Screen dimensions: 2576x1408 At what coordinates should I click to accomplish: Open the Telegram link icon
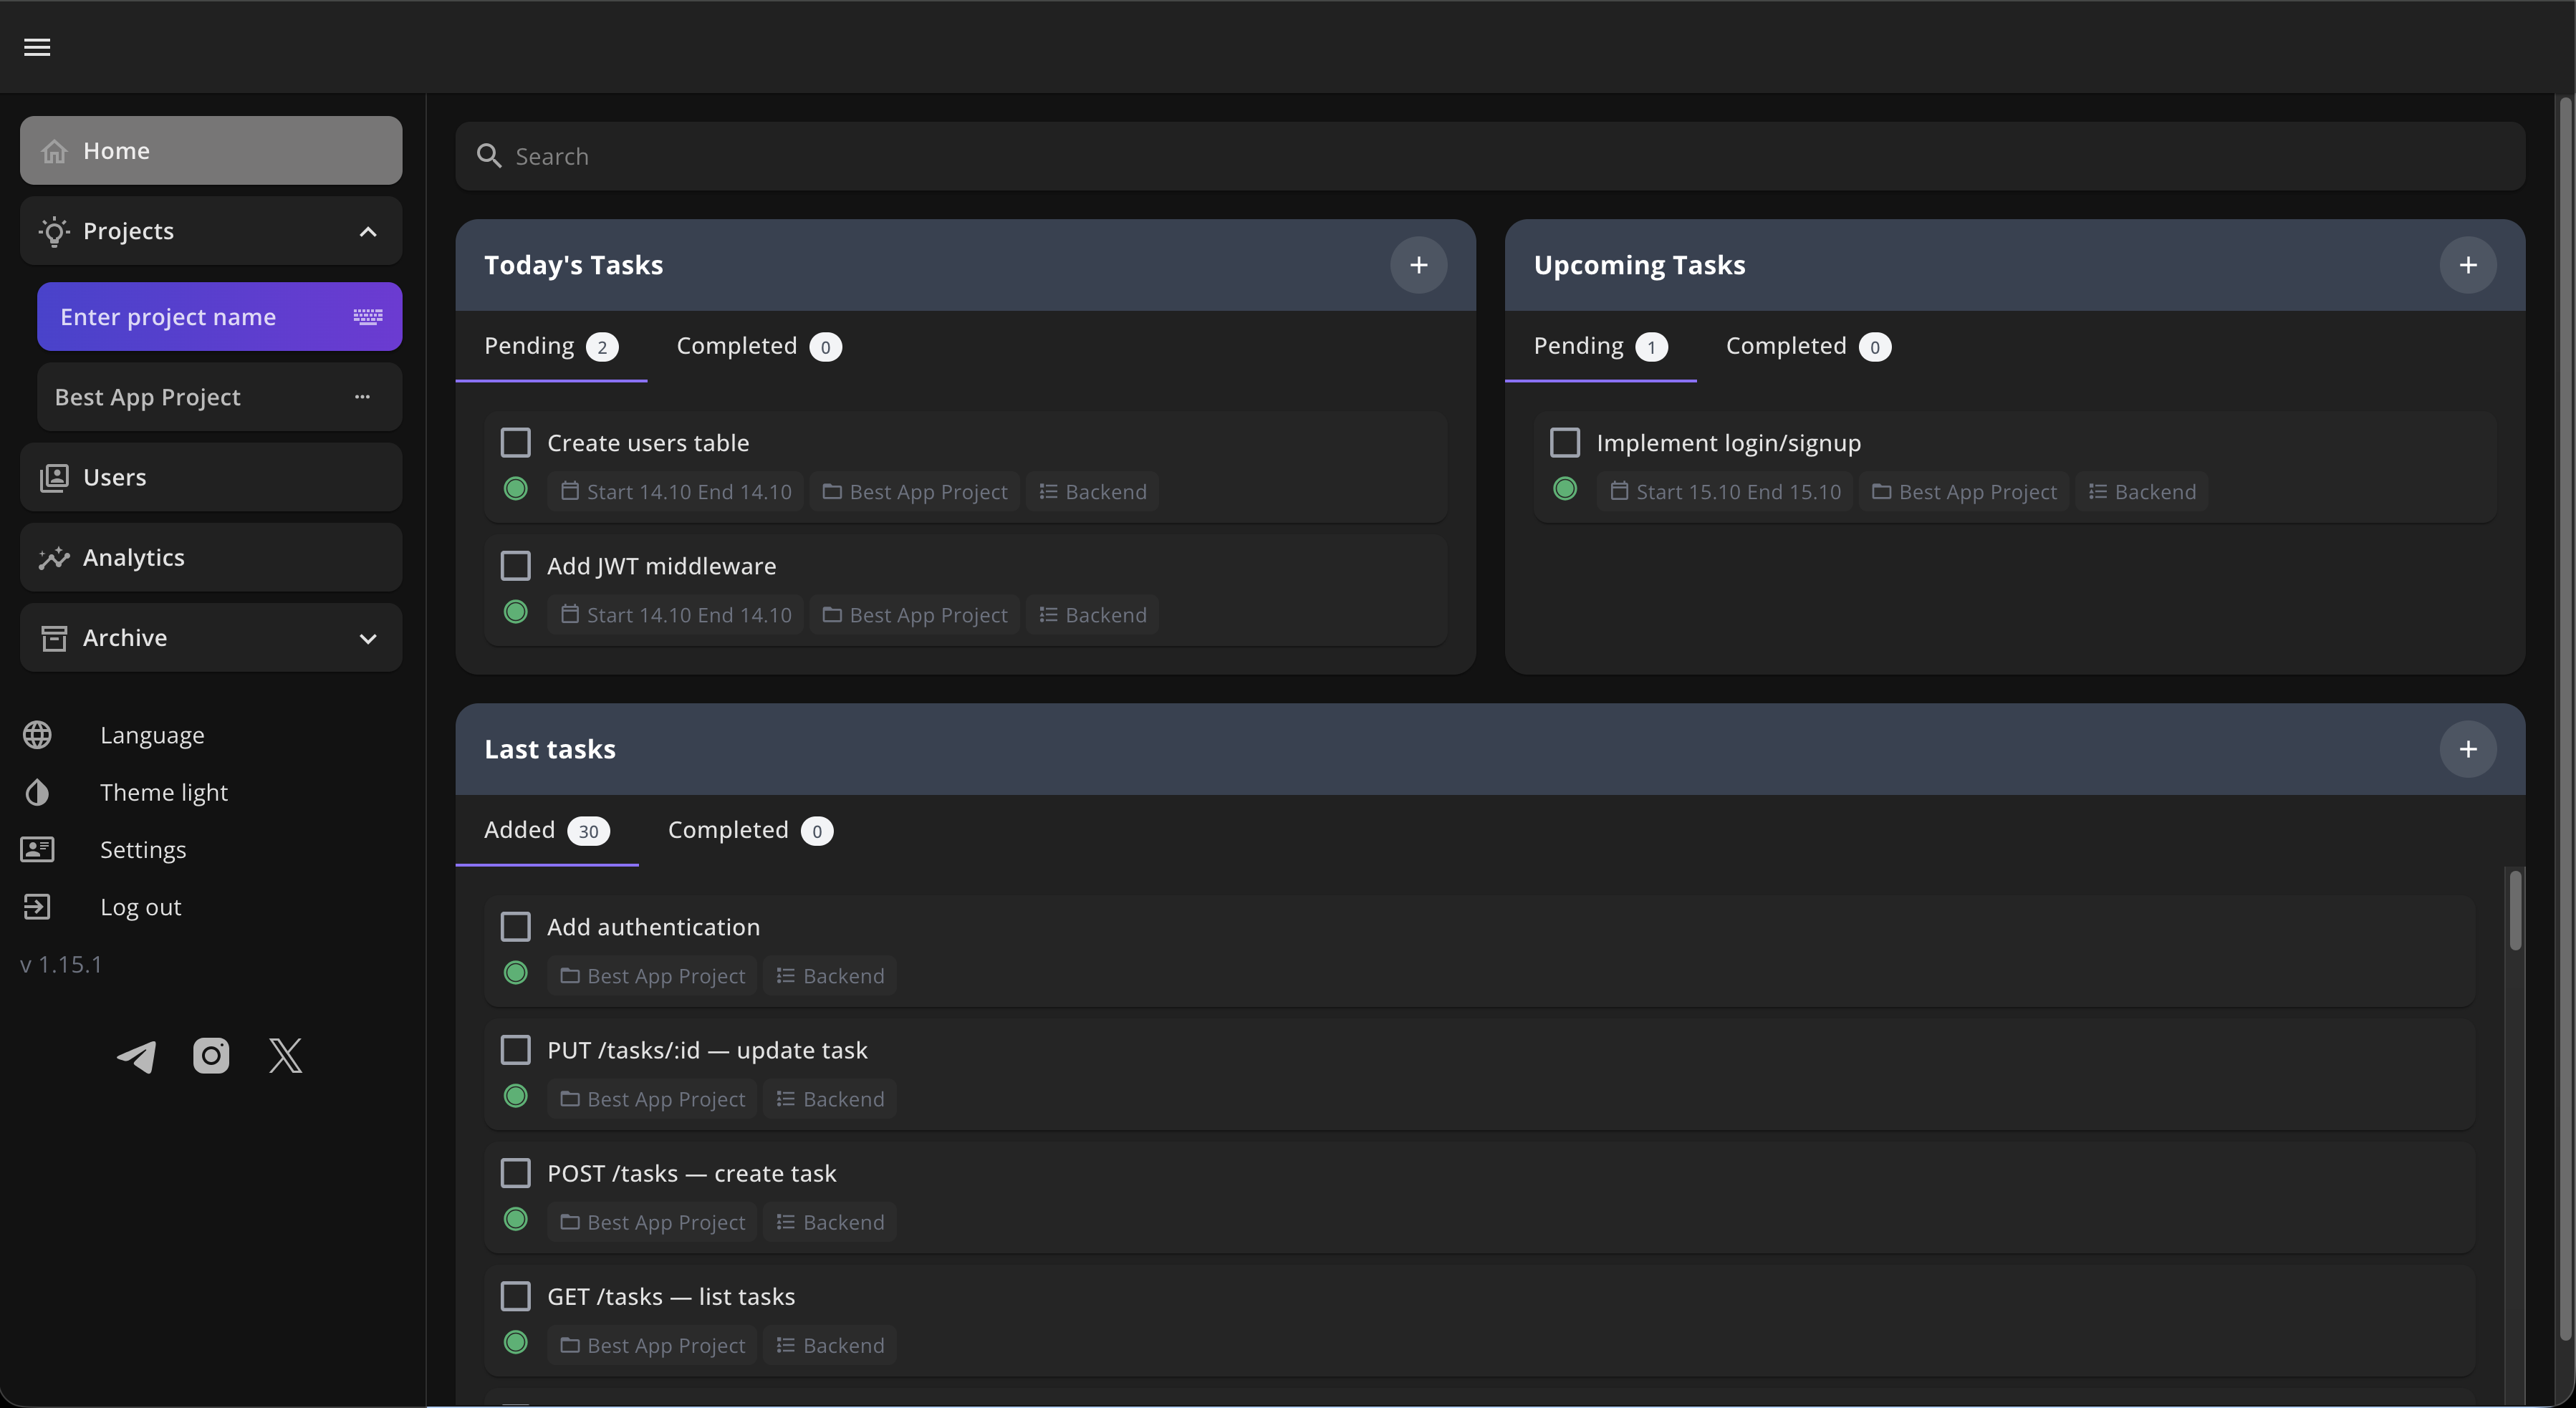137,1055
